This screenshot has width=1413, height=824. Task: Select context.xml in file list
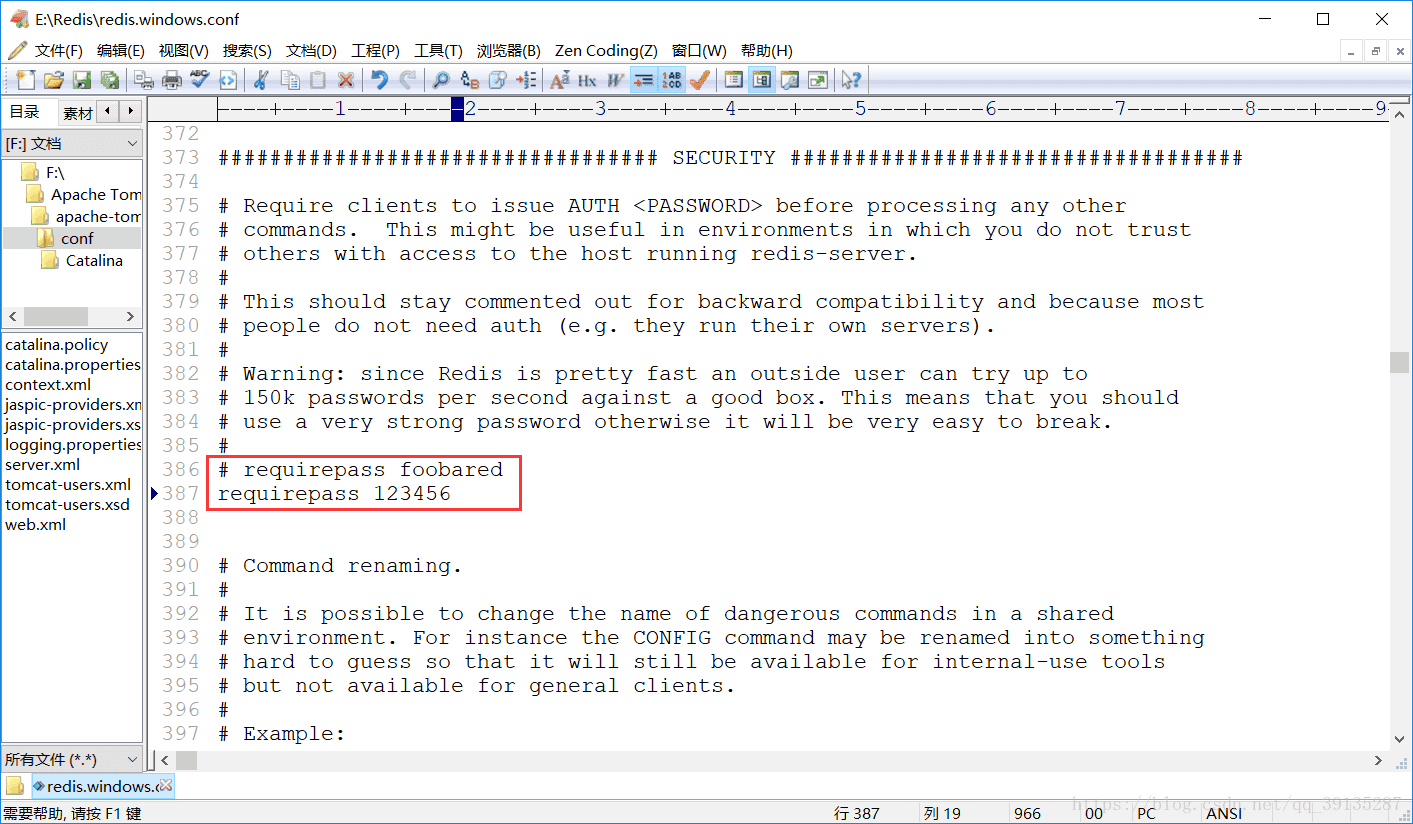tap(48, 384)
